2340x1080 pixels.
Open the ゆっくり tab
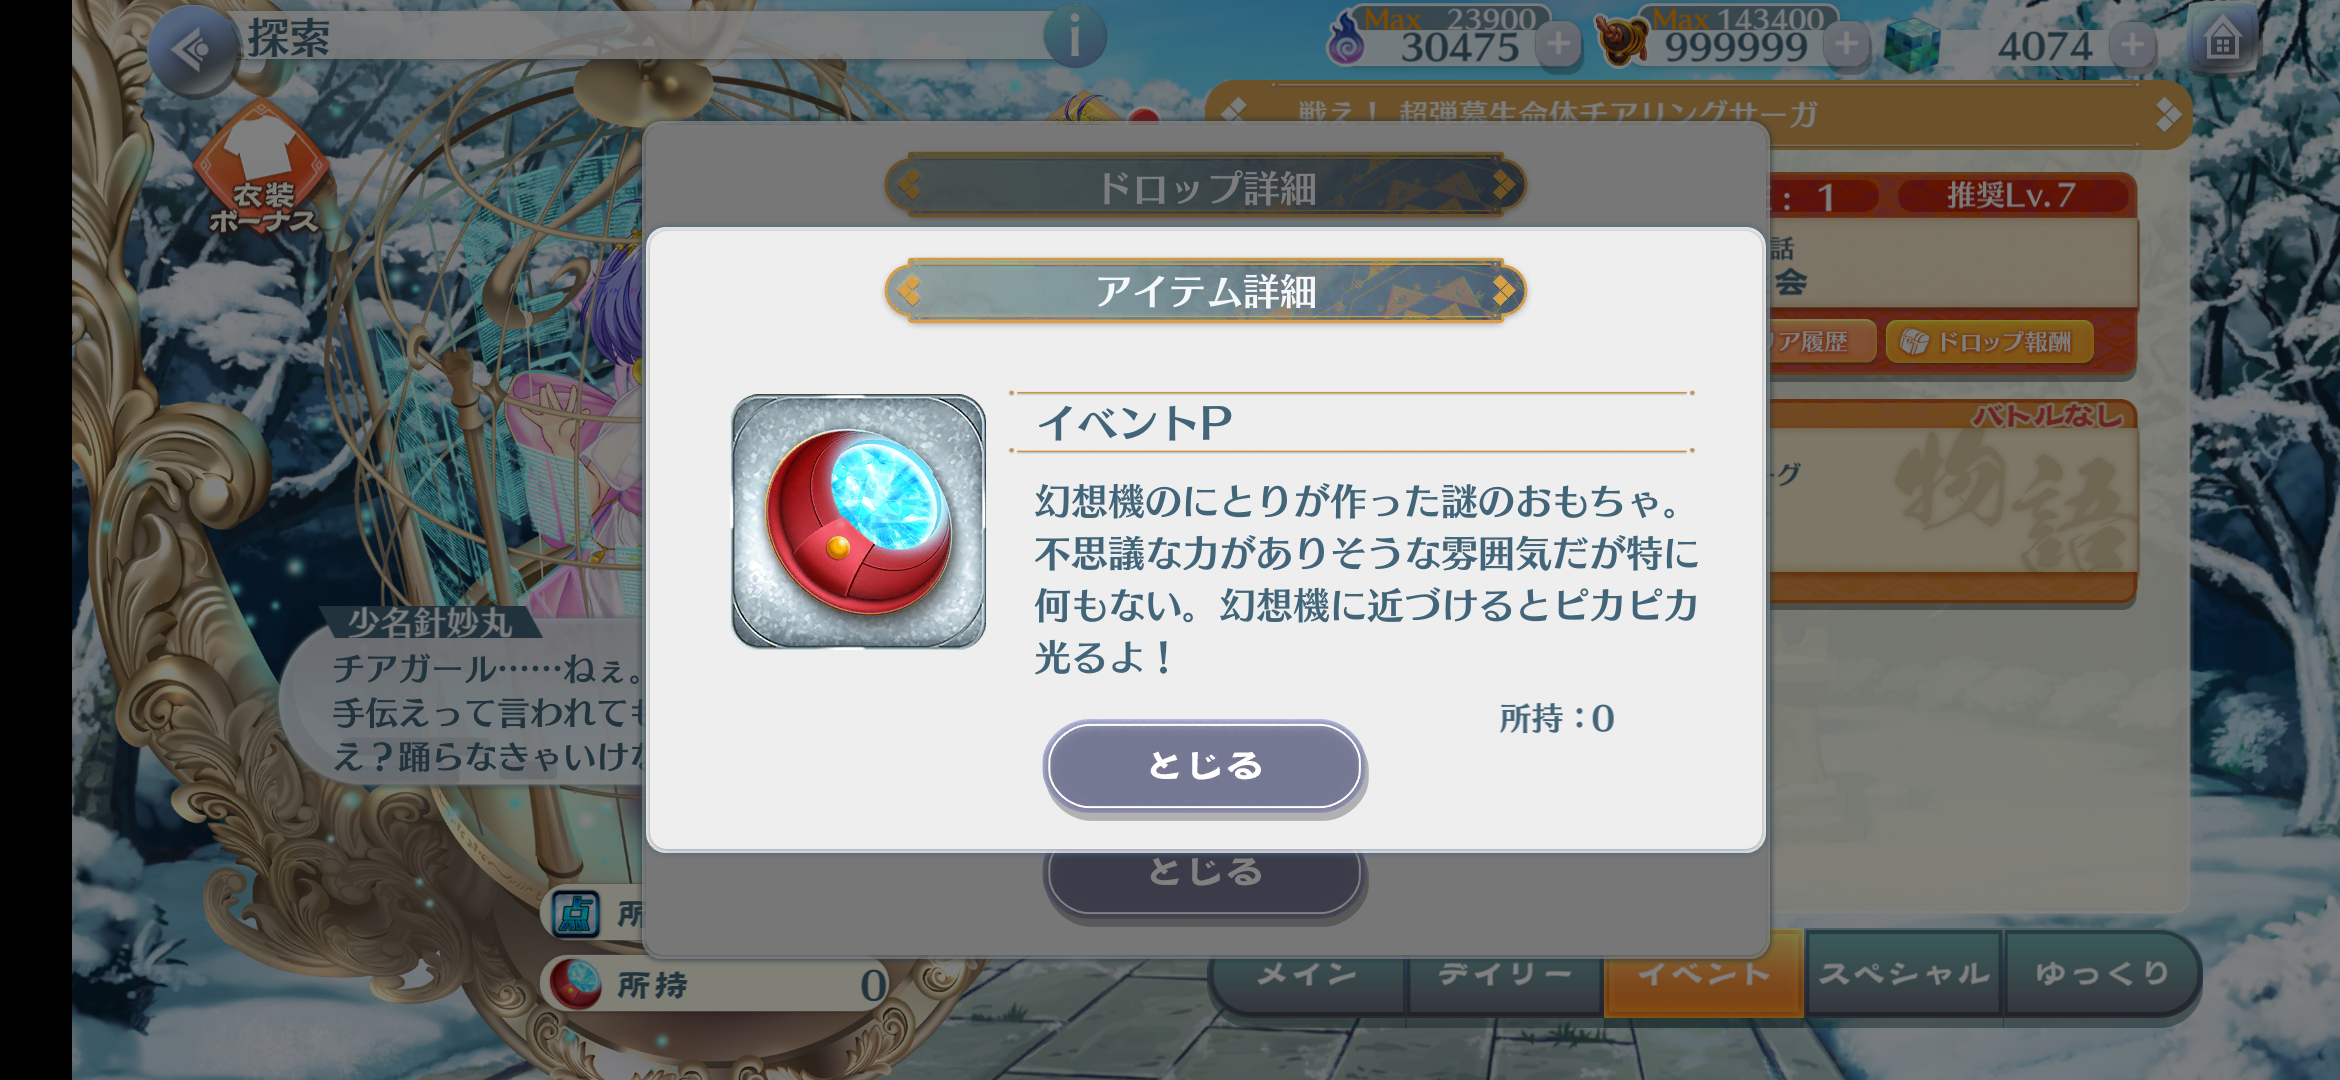pos(2102,974)
